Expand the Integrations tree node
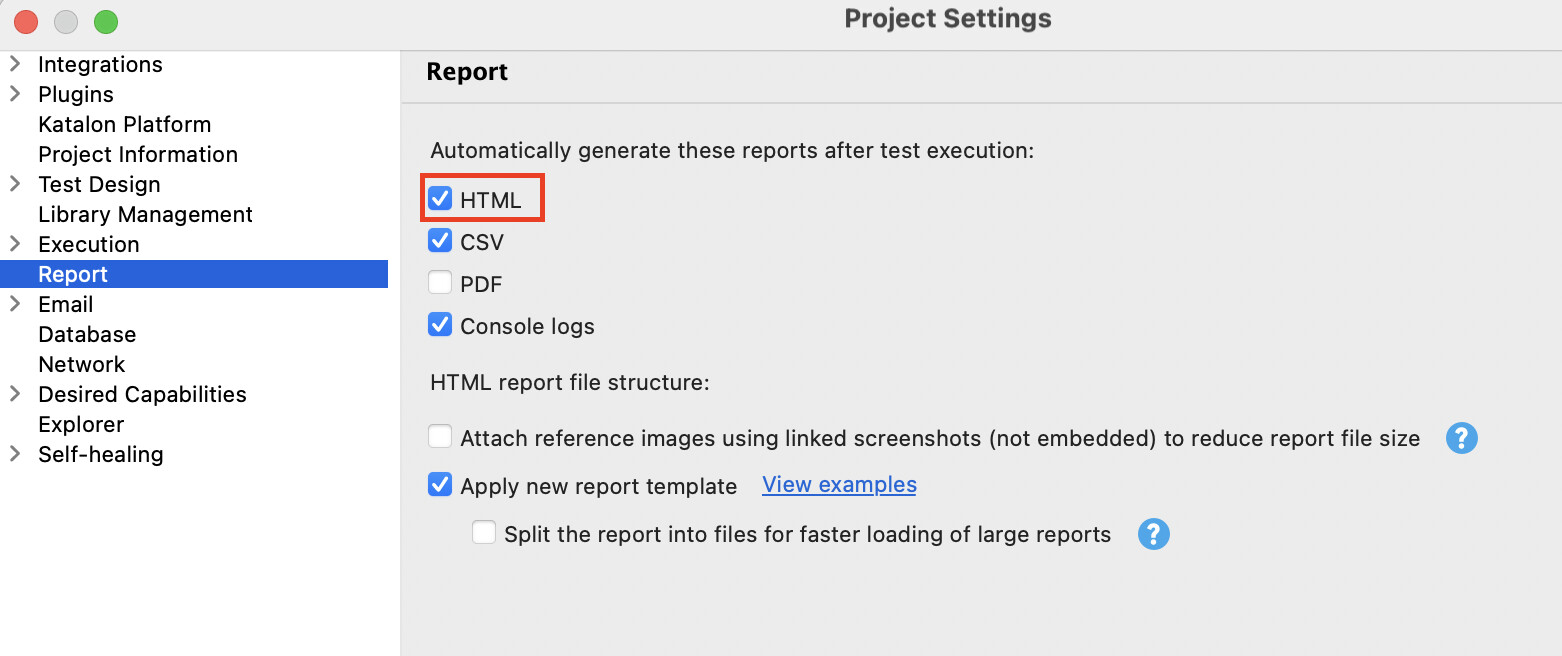Viewport: 1562px width, 656px height. coord(15,64)
